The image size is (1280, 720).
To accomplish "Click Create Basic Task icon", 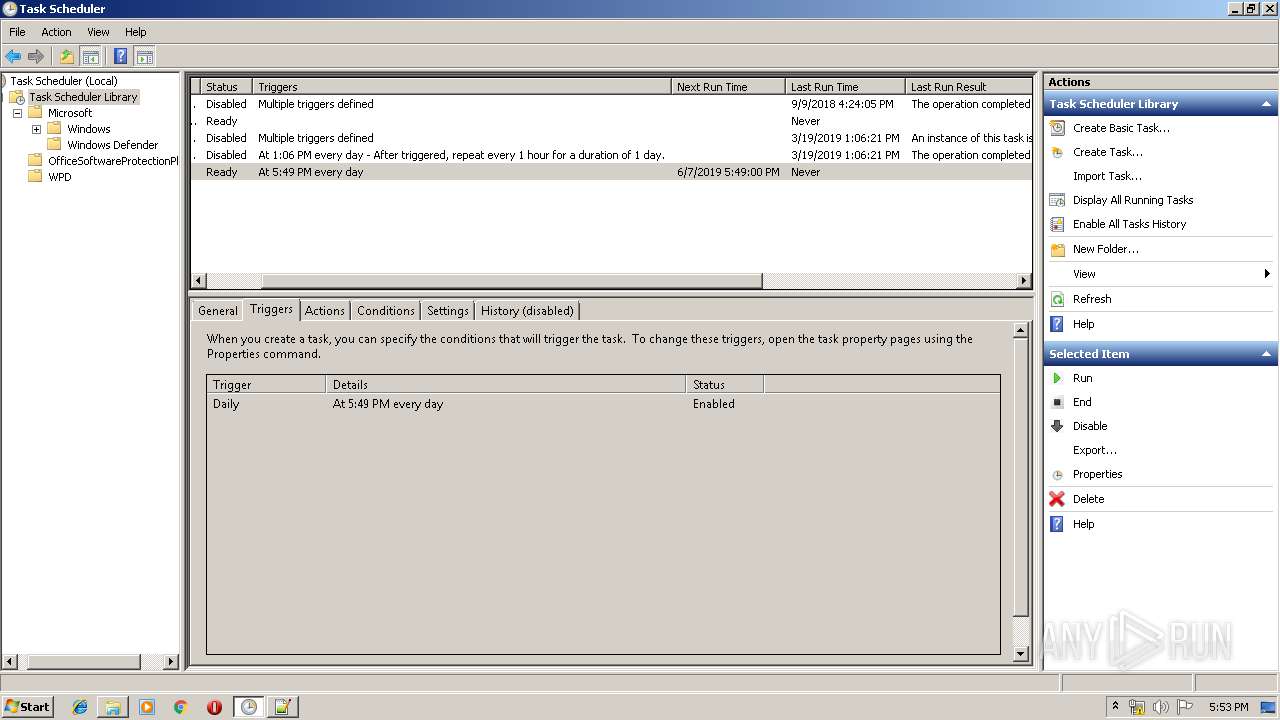I will point(1057,128).
